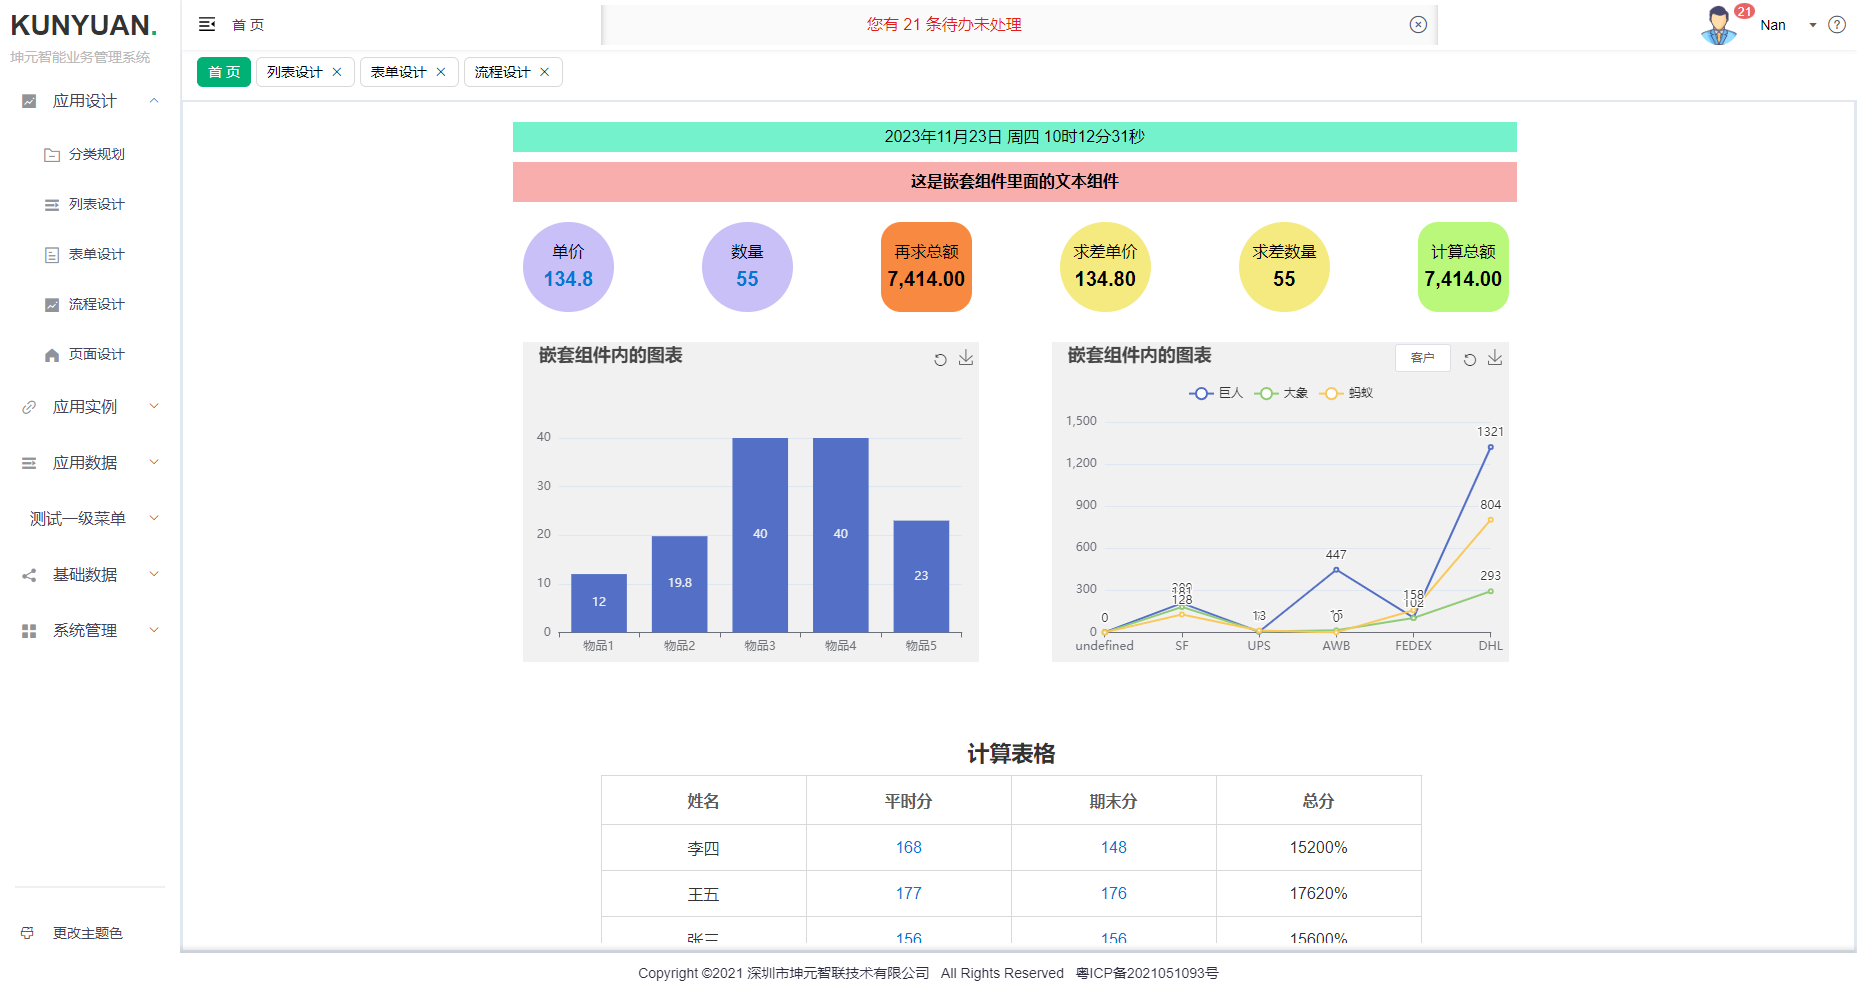Collapse the sidebar with the menu fold icon
This screenshot has height=993, width=1857.
pyautogui.click(x=207, y=24)
